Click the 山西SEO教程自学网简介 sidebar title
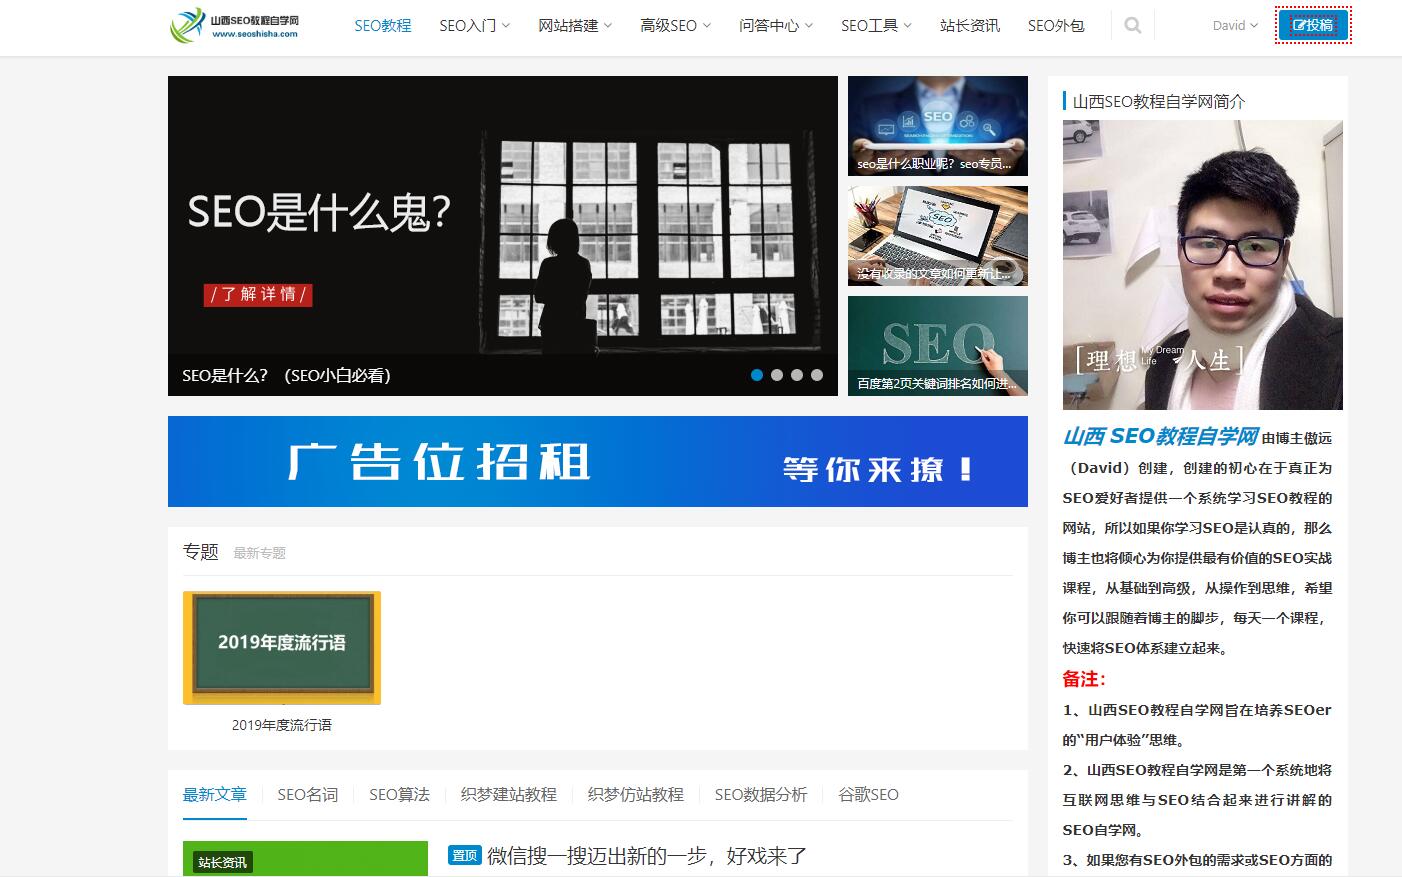 1159,101
